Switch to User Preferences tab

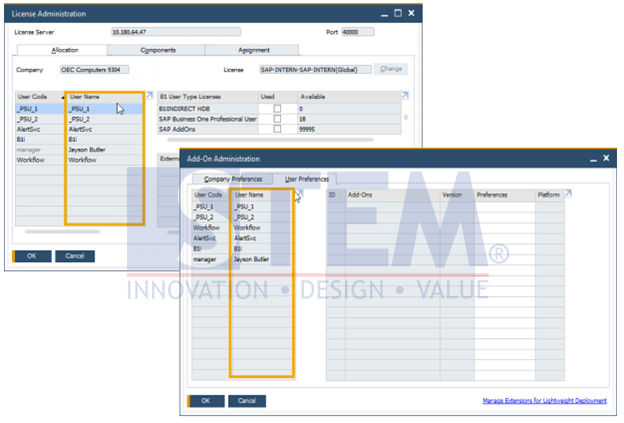(305, 179)
